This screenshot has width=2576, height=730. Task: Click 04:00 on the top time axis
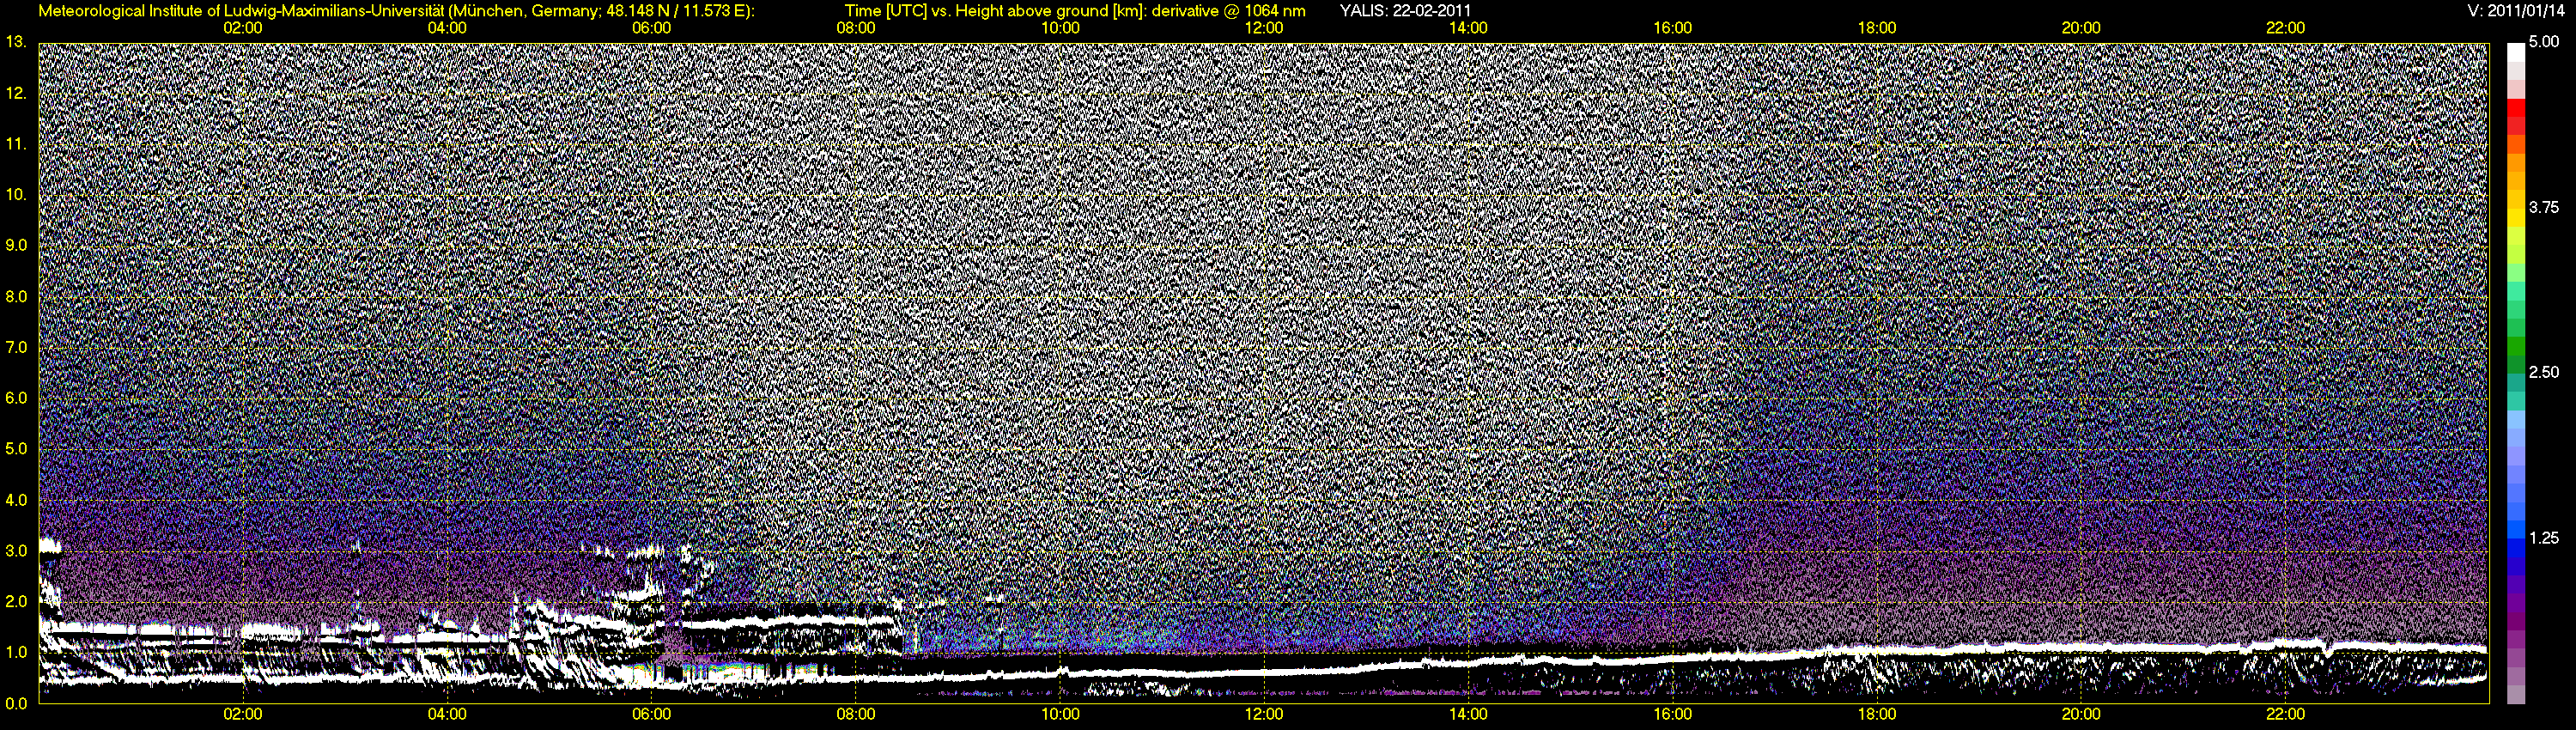point(447,28)
